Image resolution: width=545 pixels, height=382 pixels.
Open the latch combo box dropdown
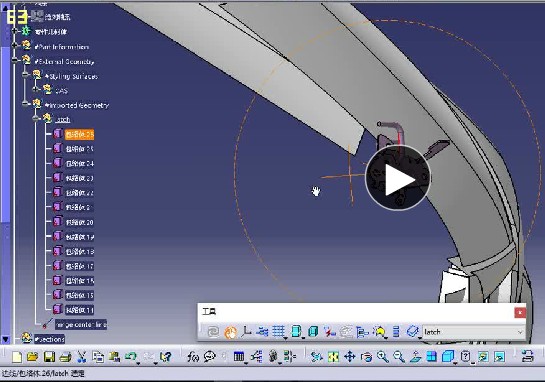tap(520, 332)
